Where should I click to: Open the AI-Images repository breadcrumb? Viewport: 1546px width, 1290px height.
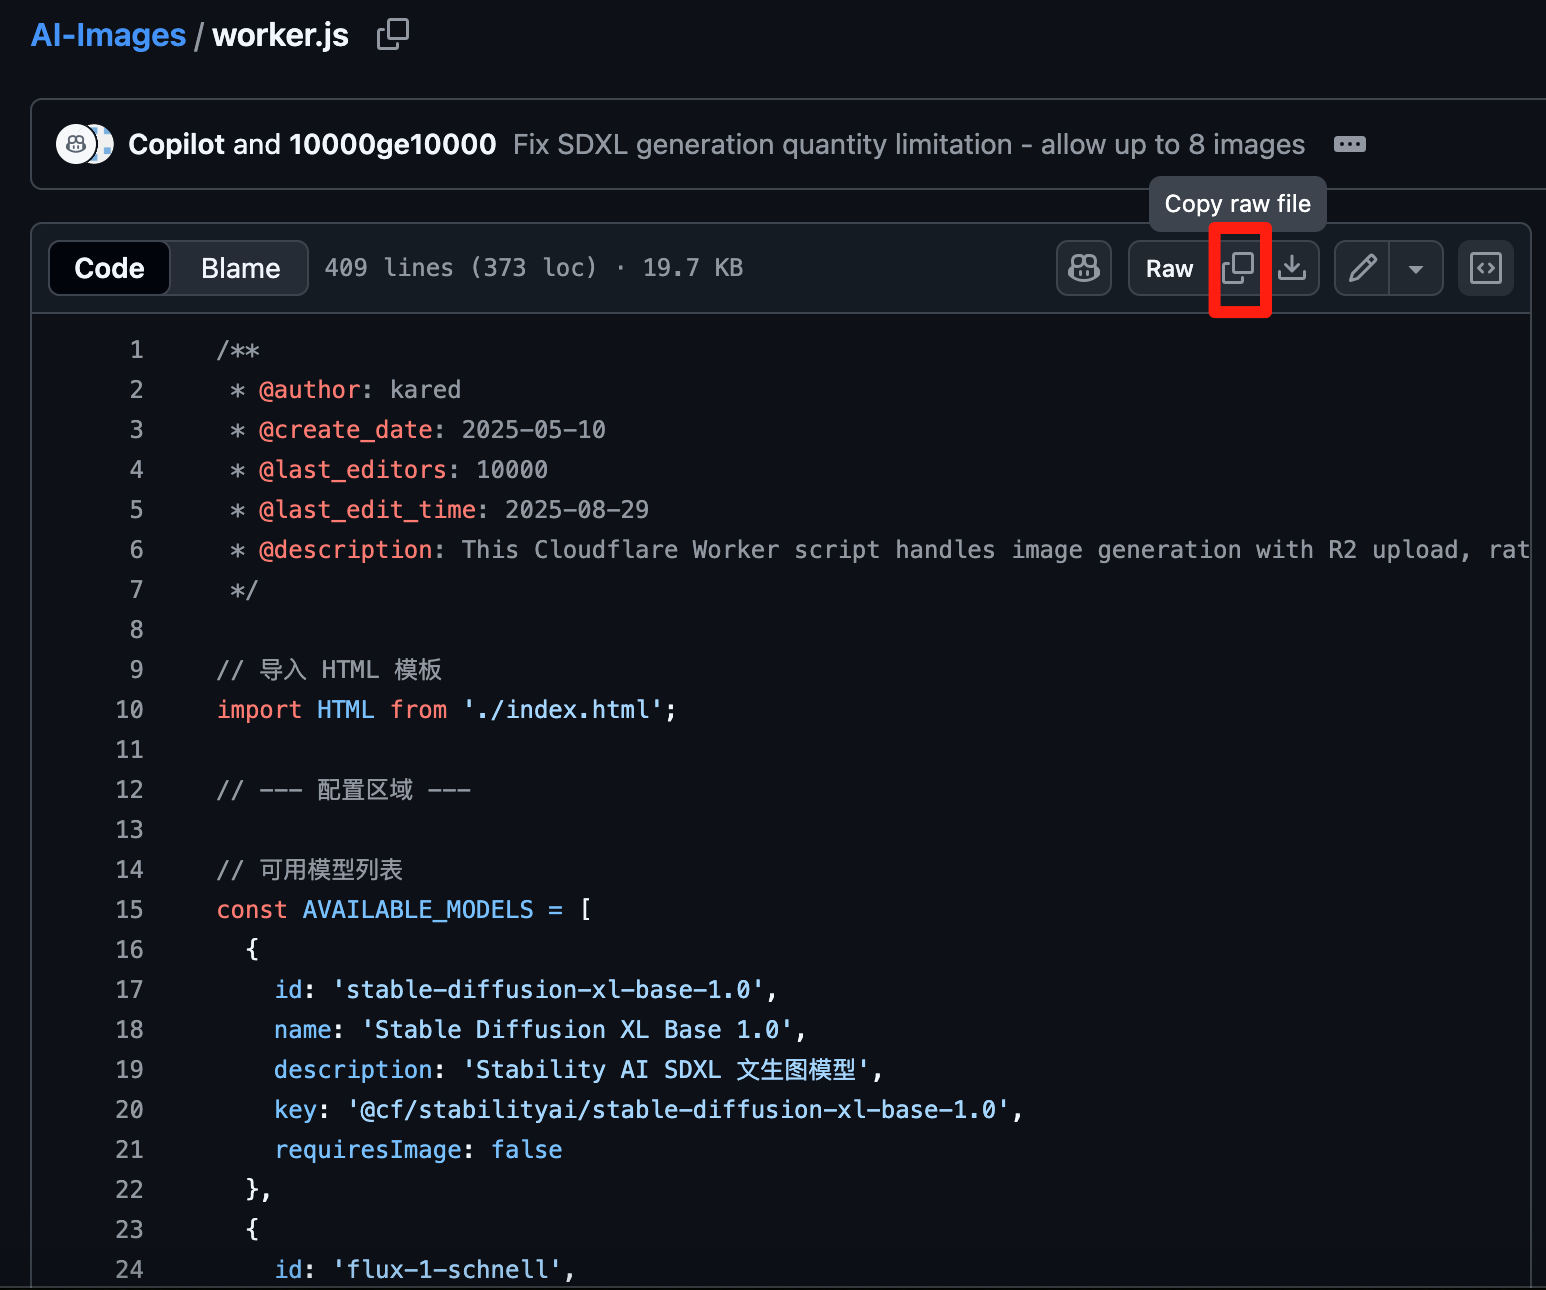coord(108,35)
